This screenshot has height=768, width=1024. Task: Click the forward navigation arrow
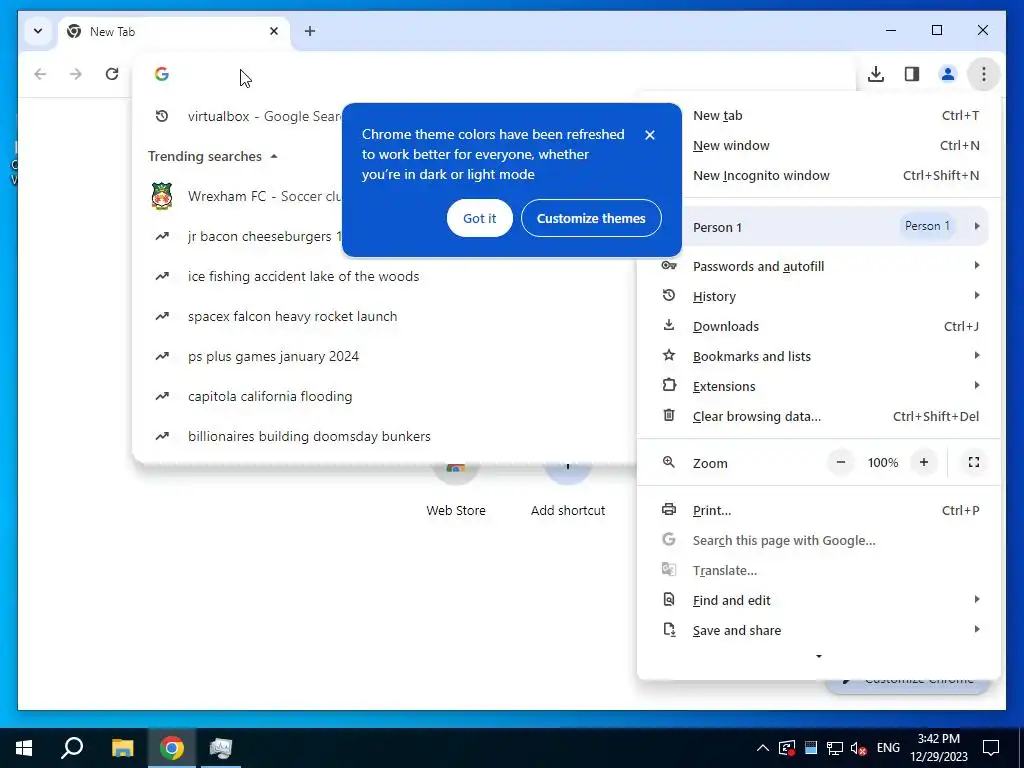pyautogui.click(x=76, y=74)
